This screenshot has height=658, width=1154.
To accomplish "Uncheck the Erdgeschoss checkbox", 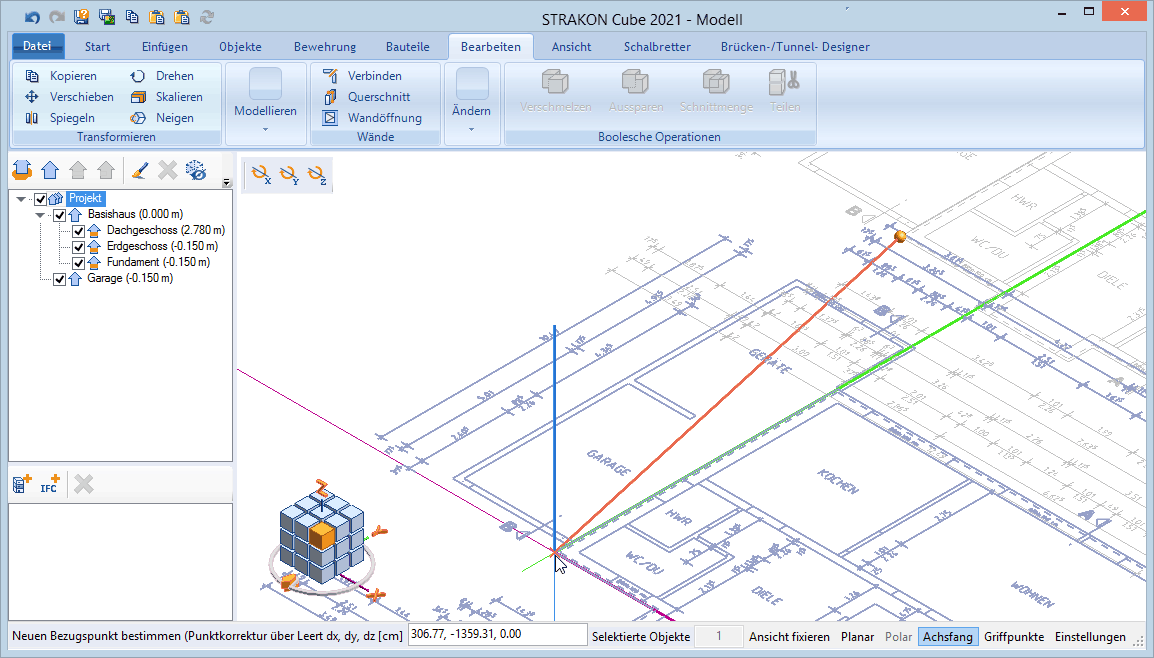I will click(78, 247).
